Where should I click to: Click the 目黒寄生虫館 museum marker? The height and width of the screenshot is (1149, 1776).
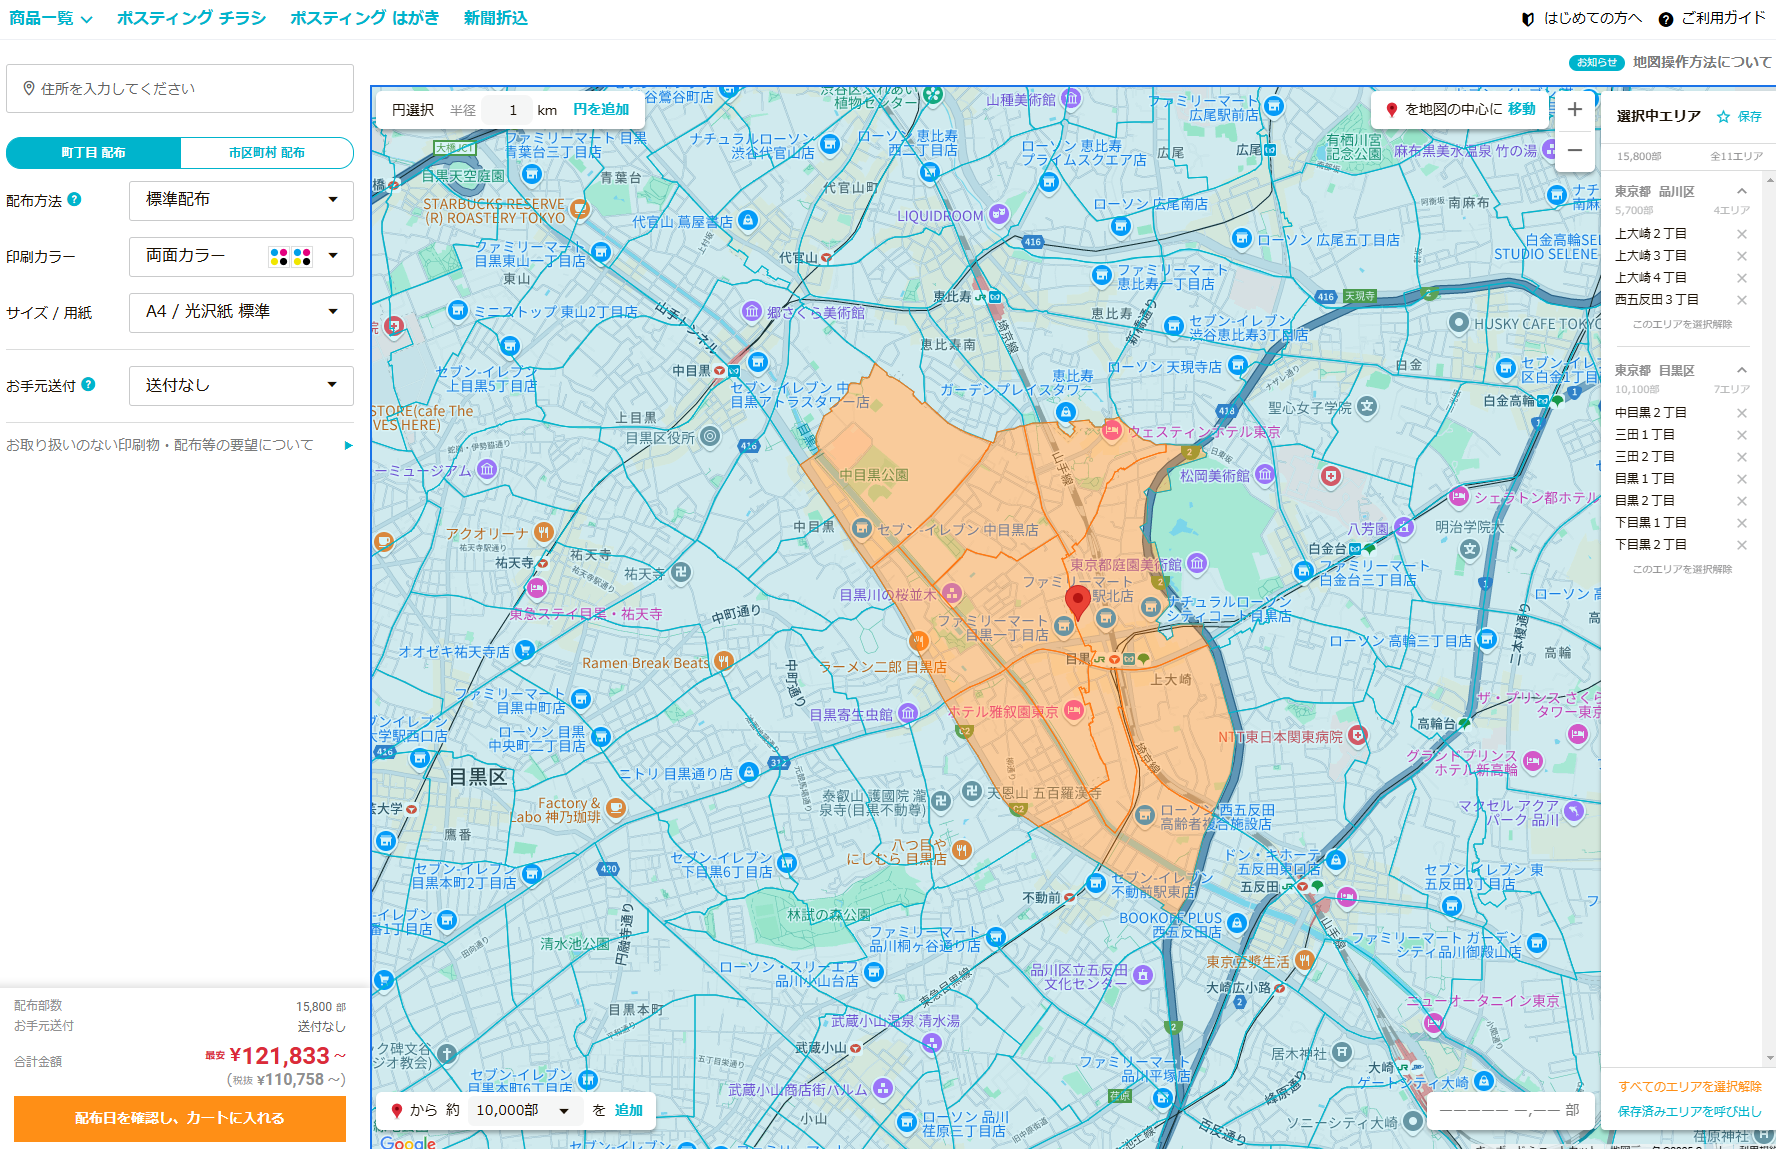click(908, 713)
